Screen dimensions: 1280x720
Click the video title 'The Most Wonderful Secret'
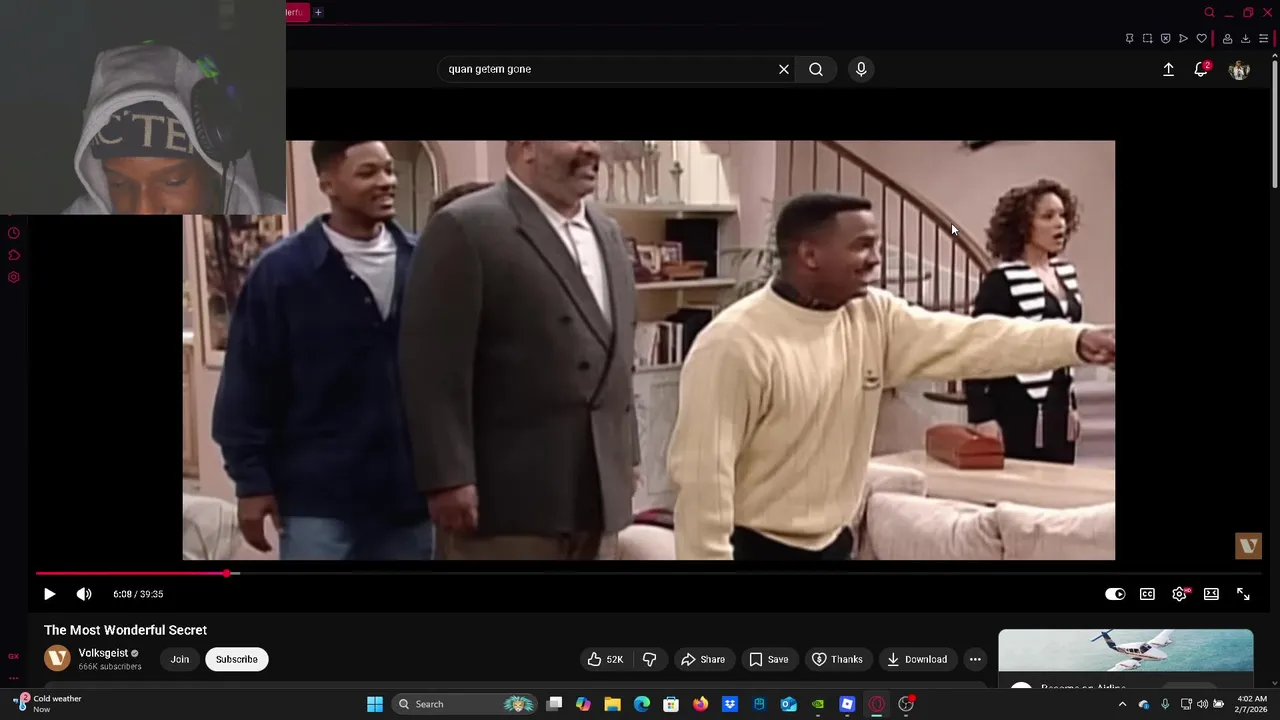click(125, 630)
